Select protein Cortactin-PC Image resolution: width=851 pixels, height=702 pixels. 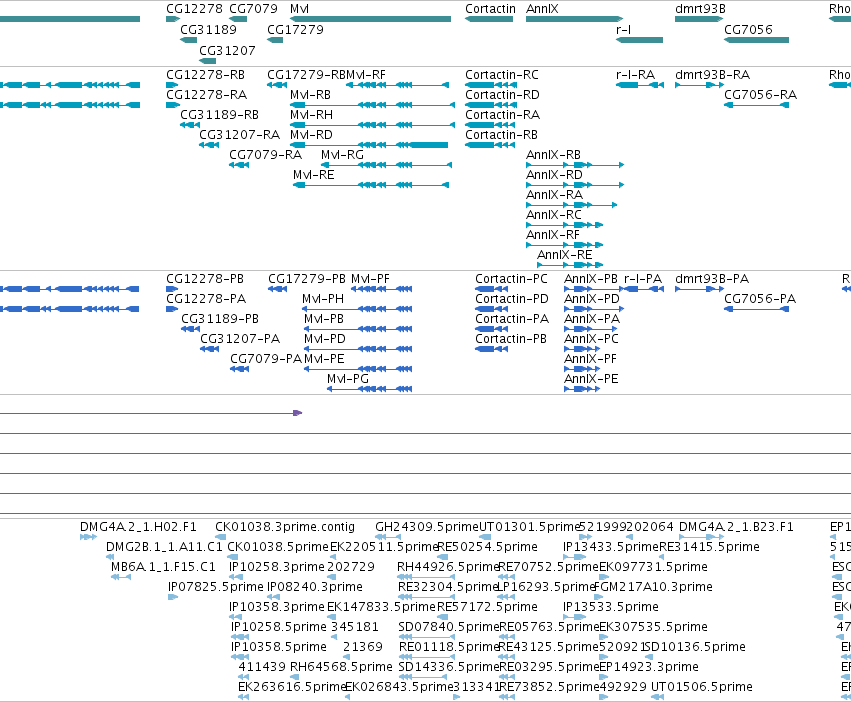(x=491, y=289)
